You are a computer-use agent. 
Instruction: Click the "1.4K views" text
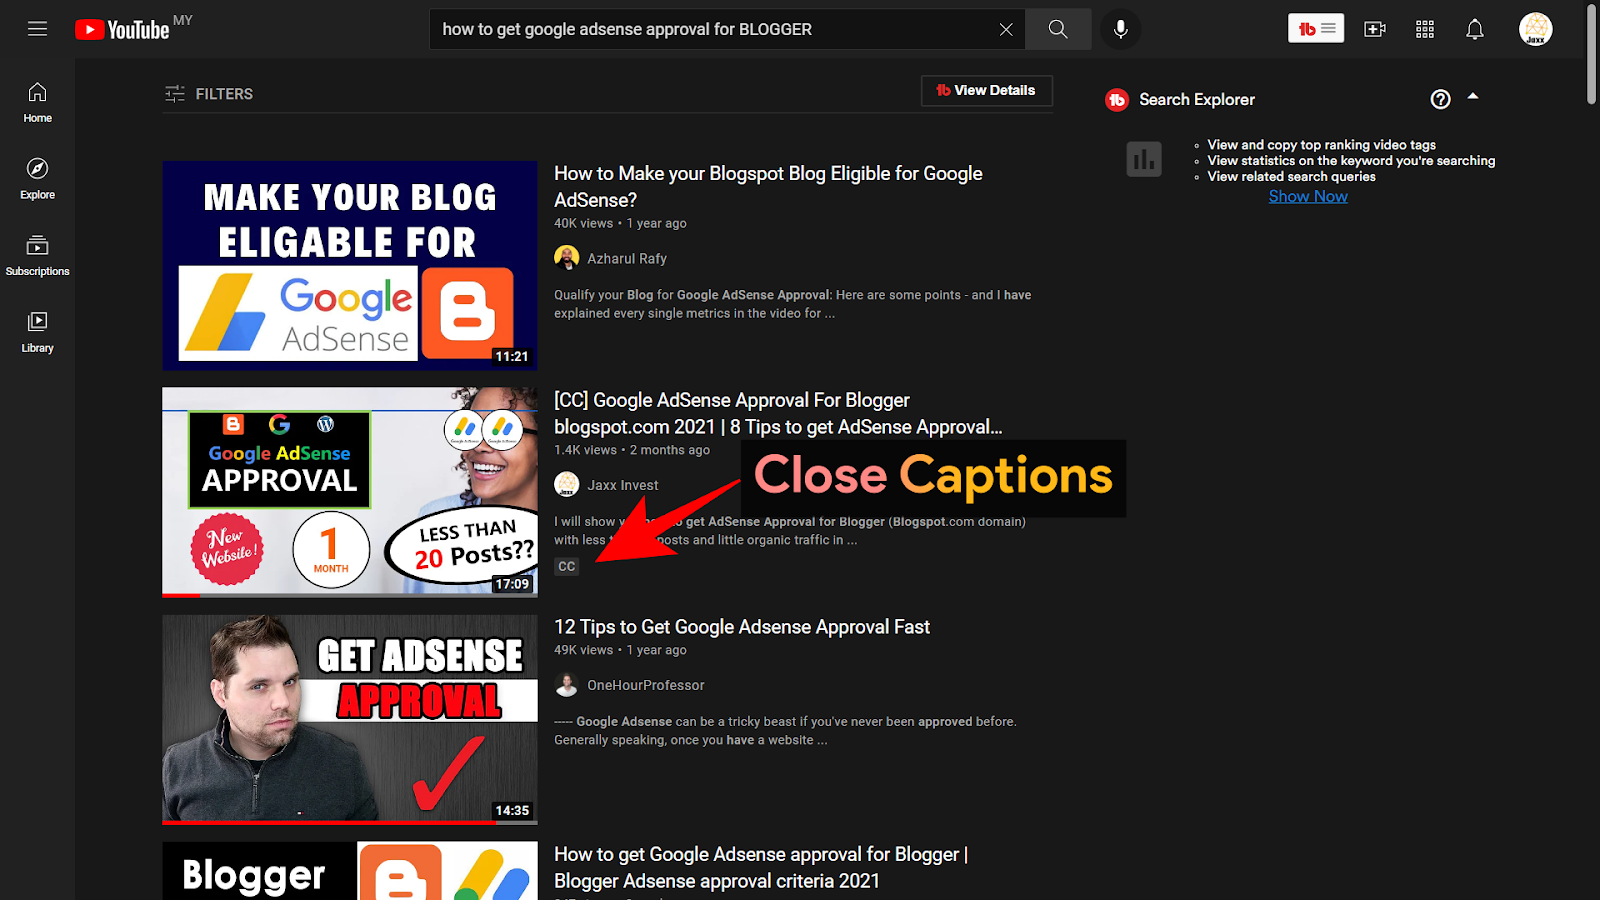click(586, 450)
